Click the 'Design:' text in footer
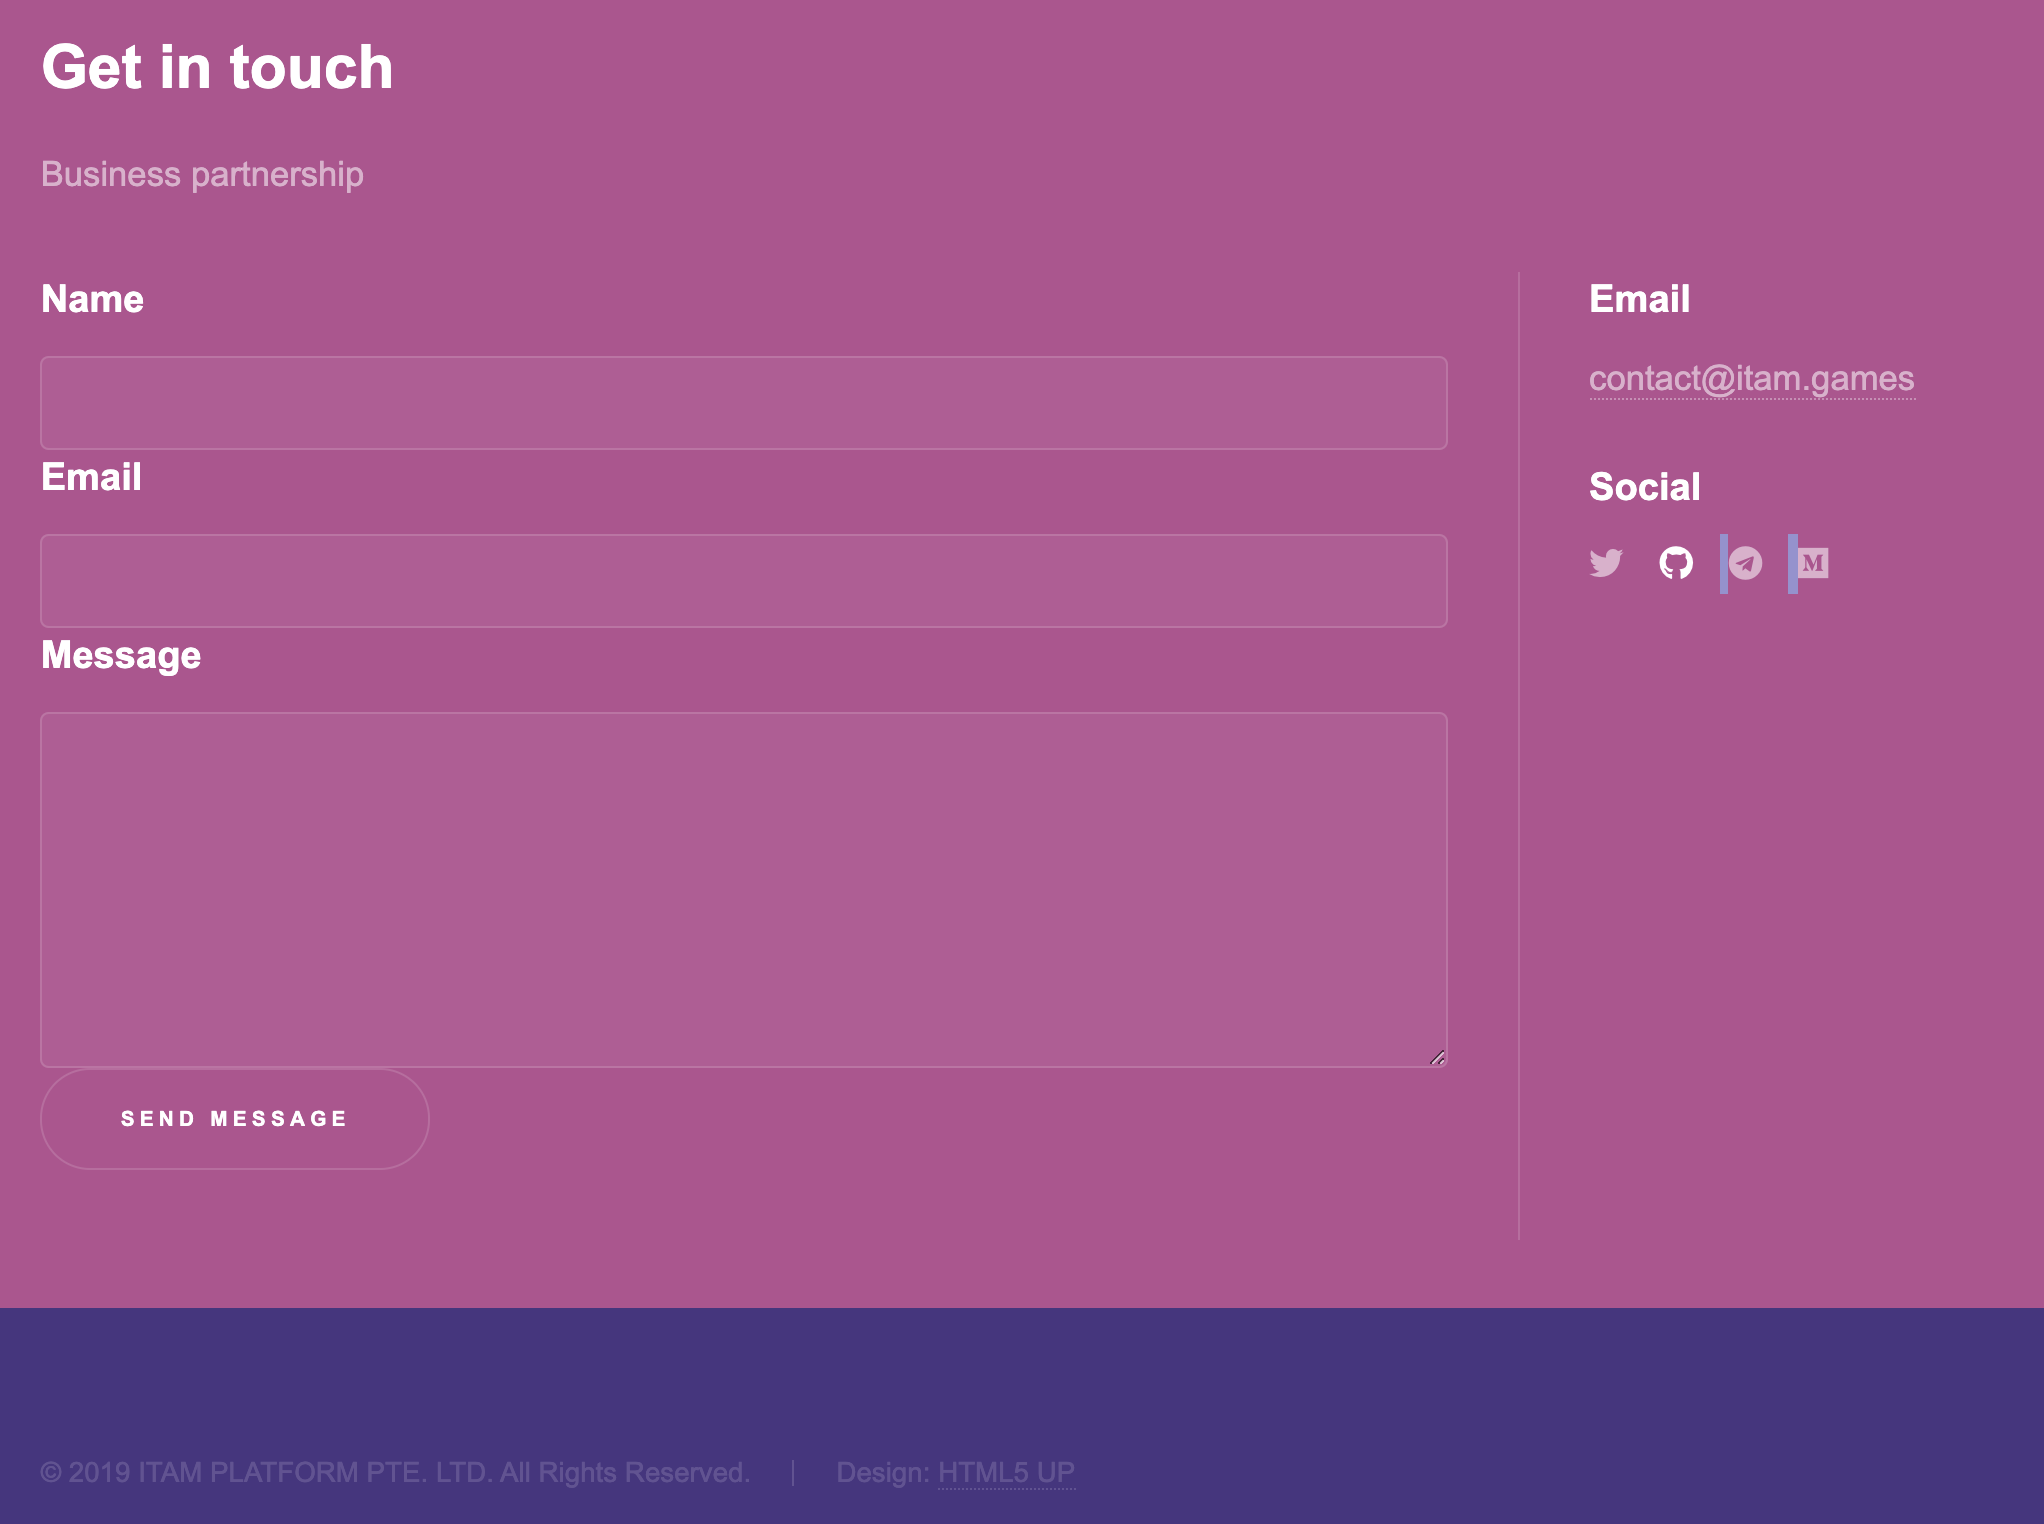 pos(882,1472)
